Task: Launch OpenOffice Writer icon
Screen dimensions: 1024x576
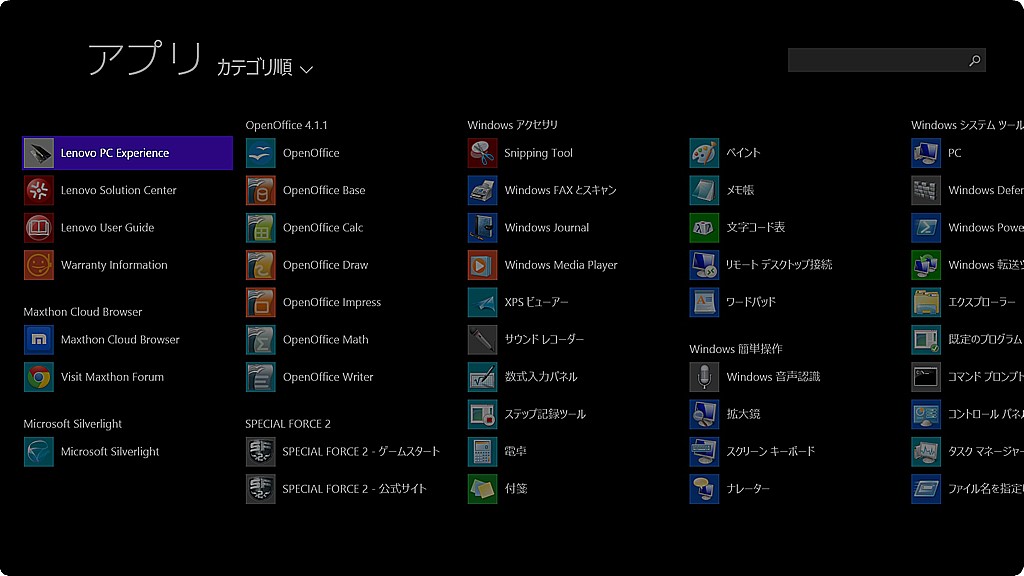Action: click(260, 377)
